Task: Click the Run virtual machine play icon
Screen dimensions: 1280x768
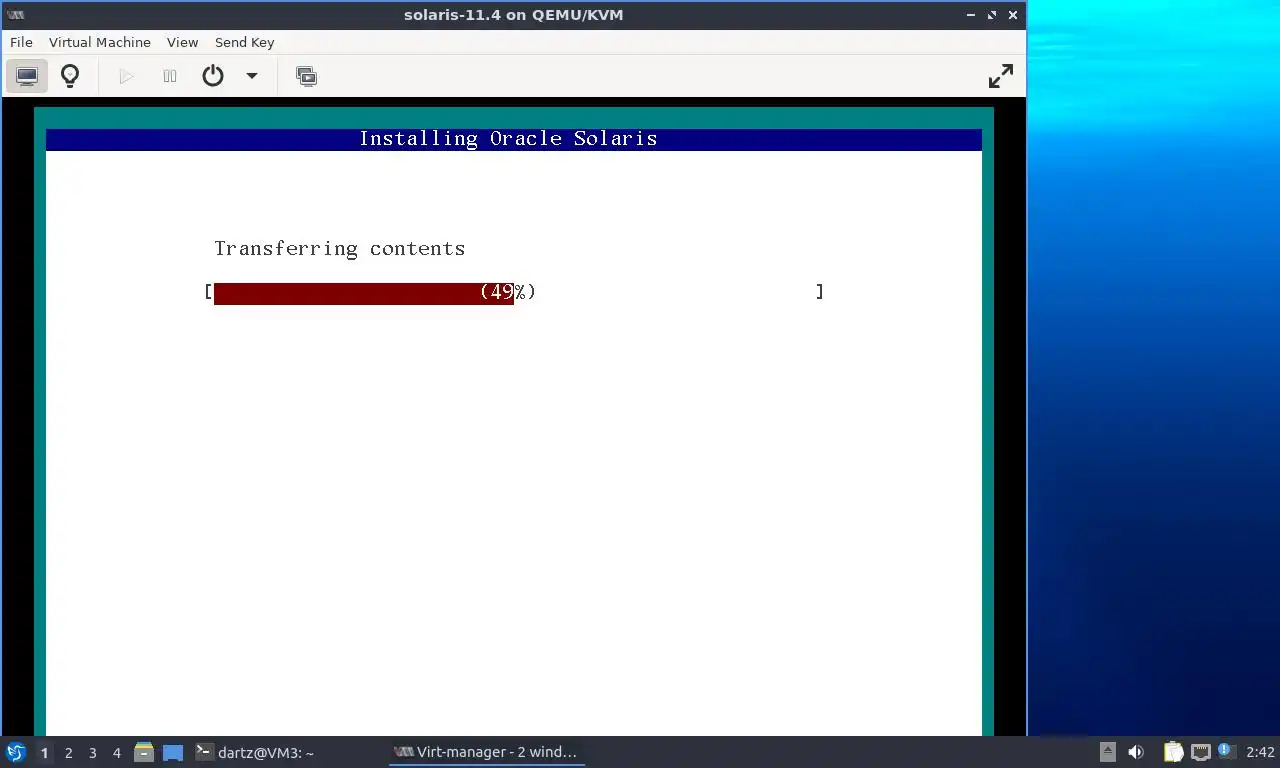Action: pyautogui.click(x=126, y=76)
